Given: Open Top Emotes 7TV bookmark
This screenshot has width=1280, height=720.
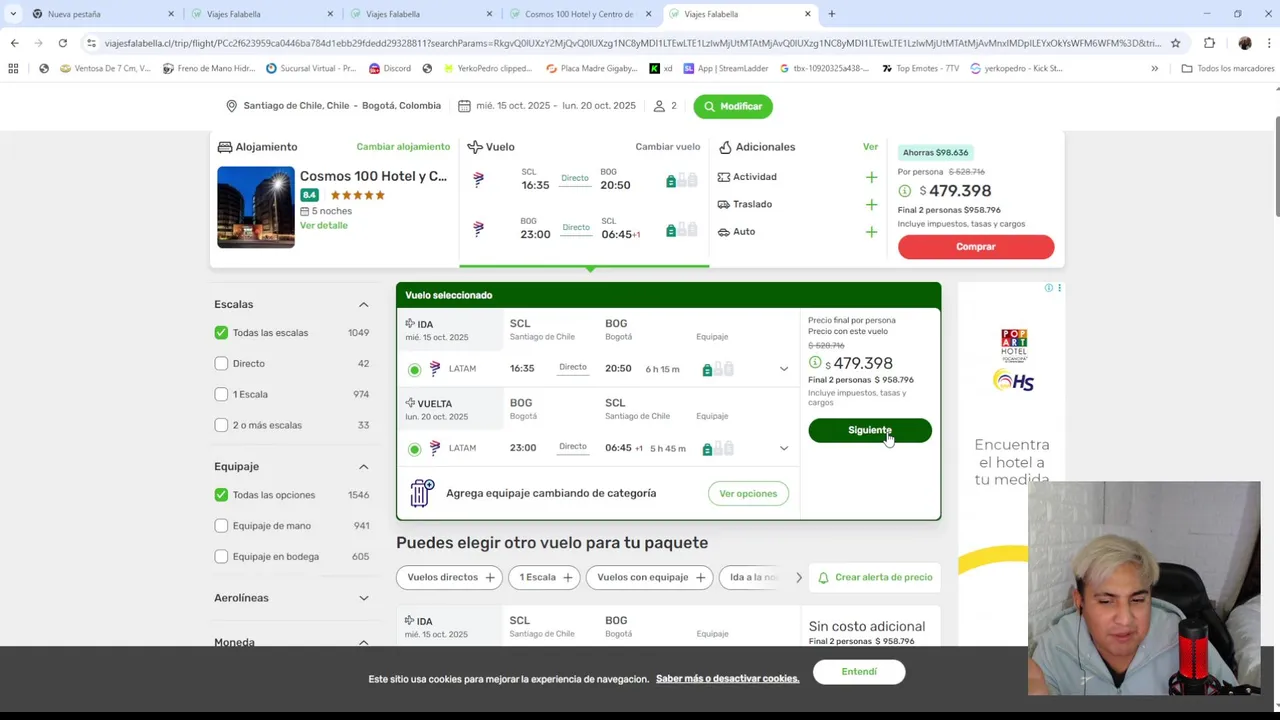Looking at the screenshot, I should (x=920, y=68).
